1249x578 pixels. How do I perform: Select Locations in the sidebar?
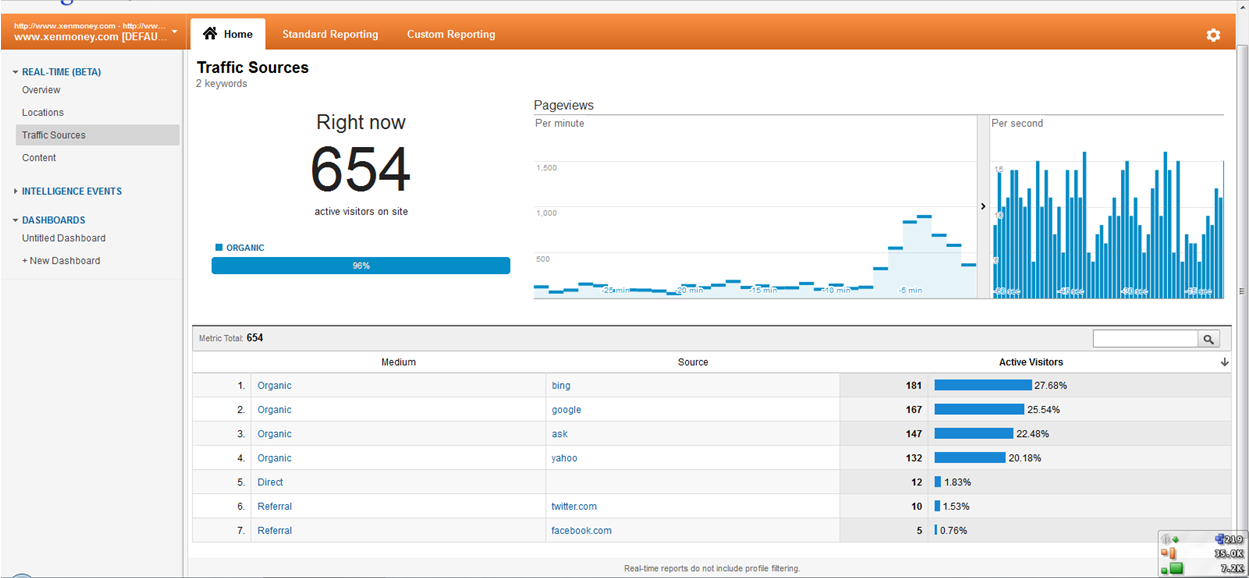(43, 113)
